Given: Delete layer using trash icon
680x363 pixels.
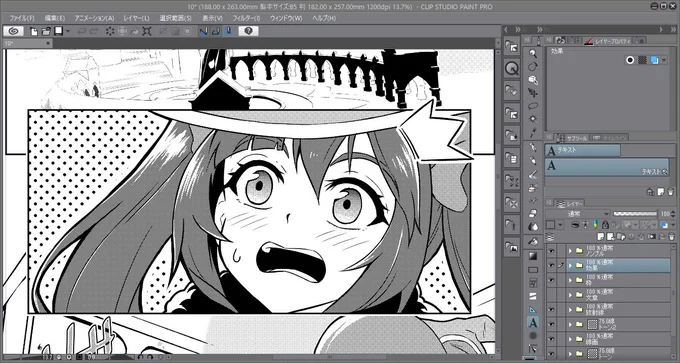Looking at the screenshot, I should 671,237.
